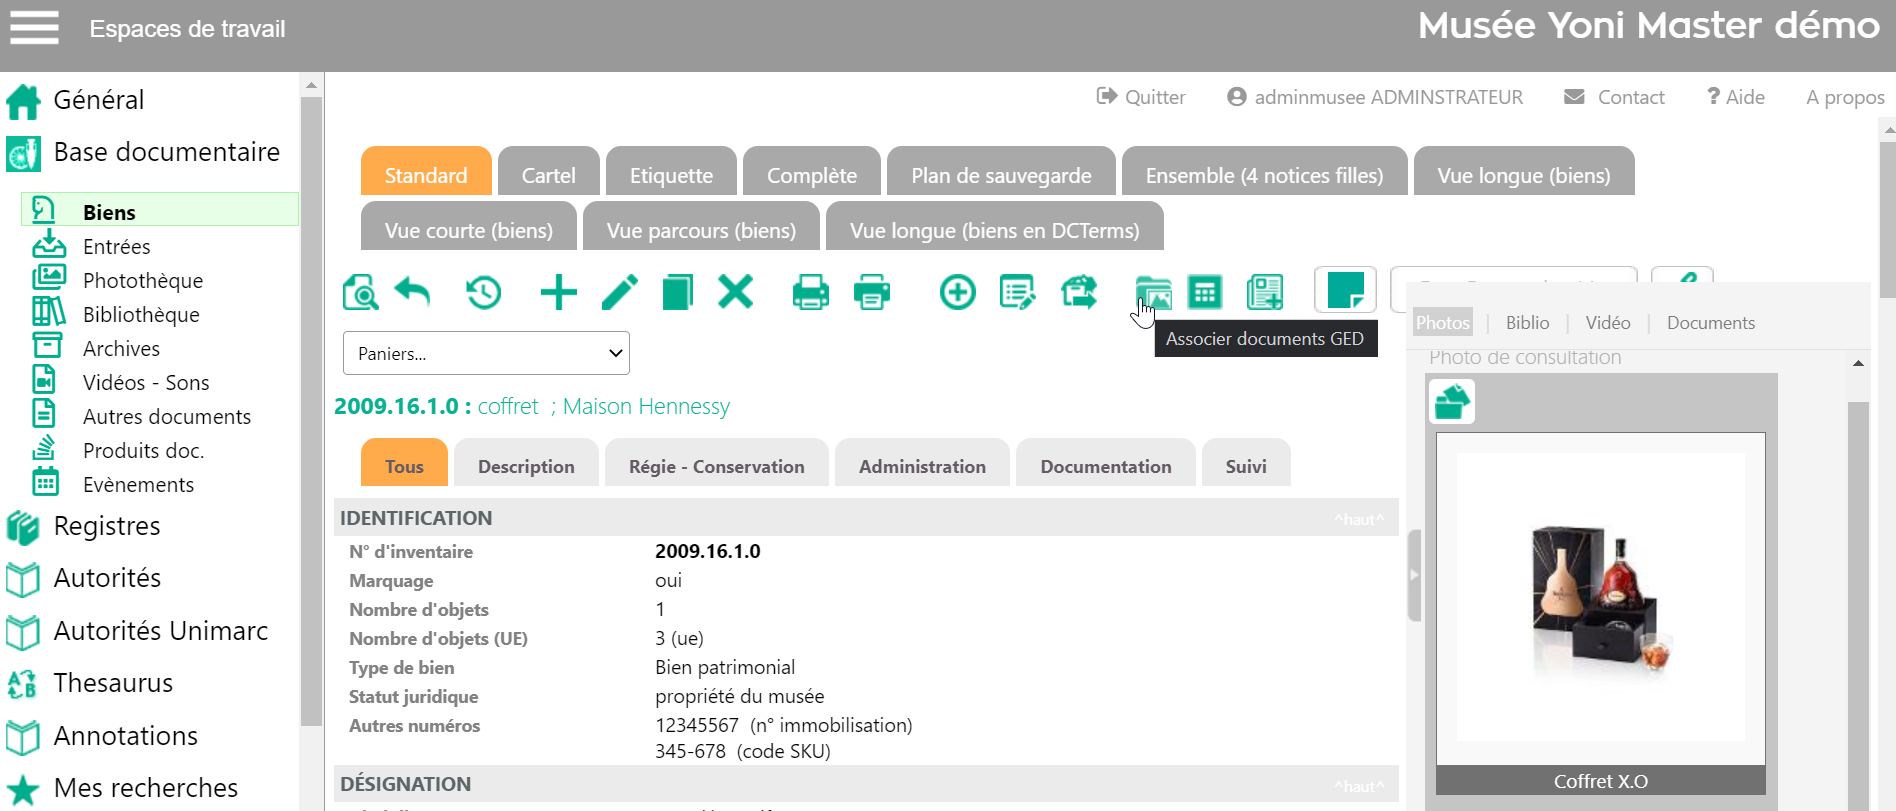Open the search document magnifier icon
The image size is (1896, 811).
[360, 293]
